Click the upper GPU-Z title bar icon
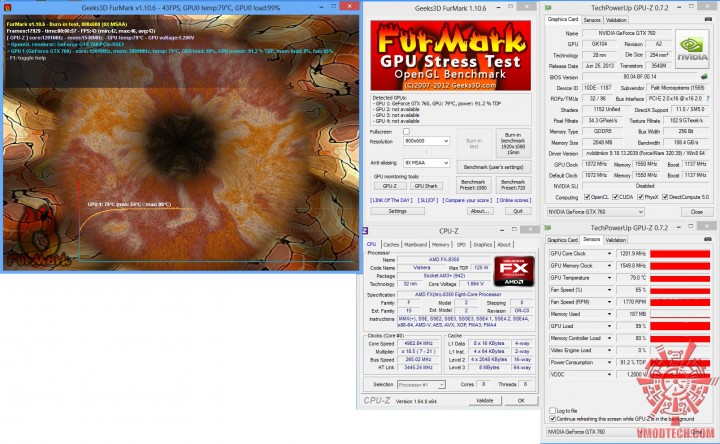720x444 pixels. tap(548, 8)
